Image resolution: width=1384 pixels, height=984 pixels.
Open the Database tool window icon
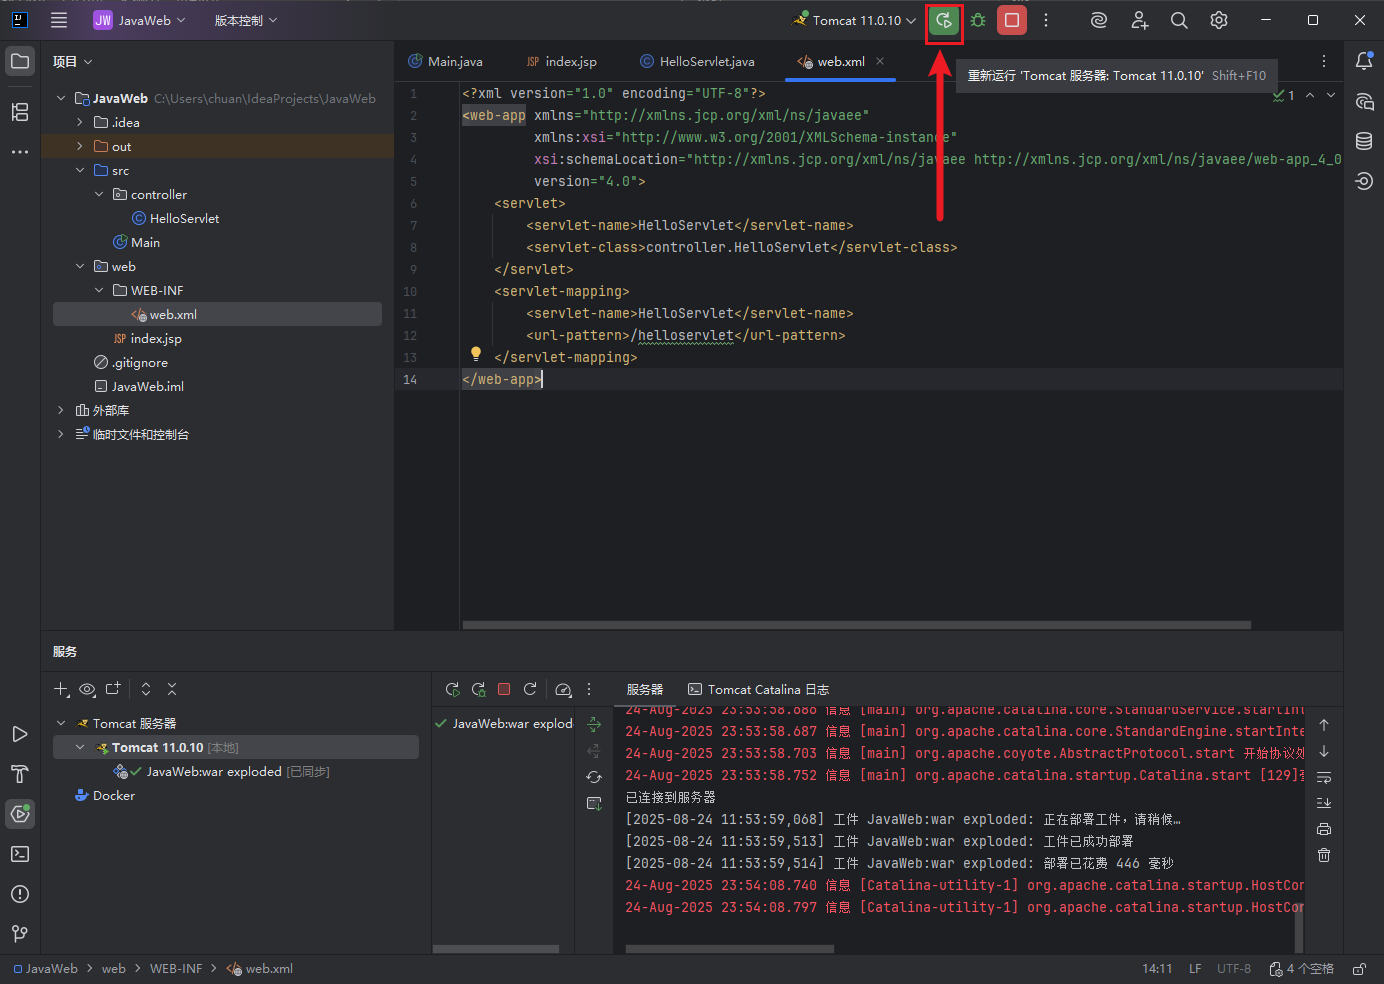[x=1364, y=141]
